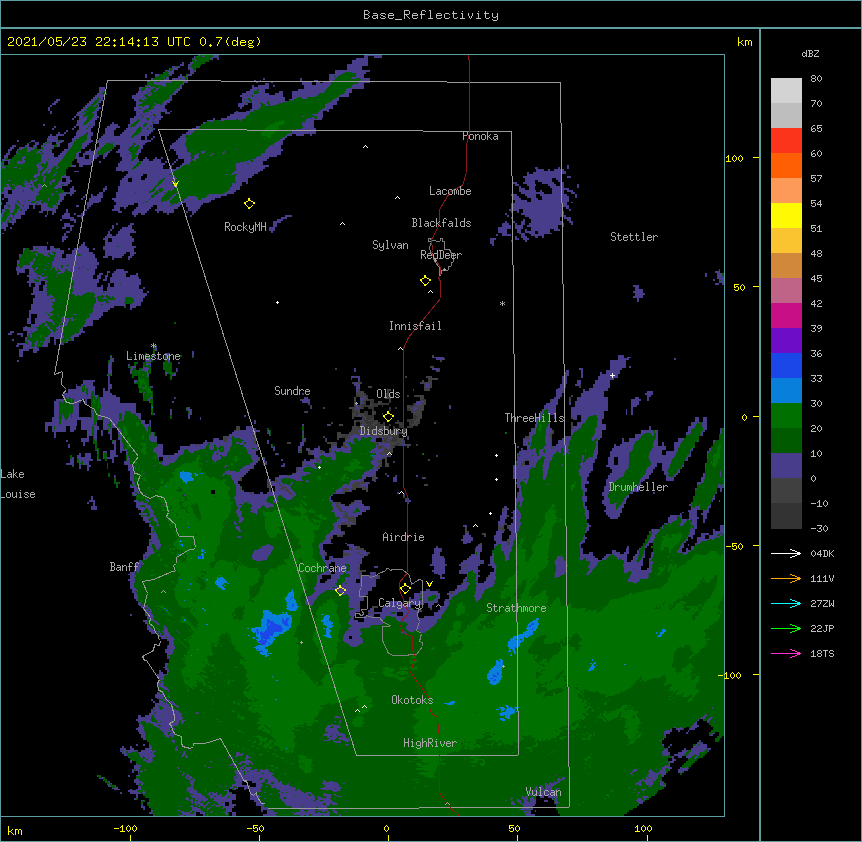Click the Base_Reflectivity title text
862x842 pixels.
[431, 15]
